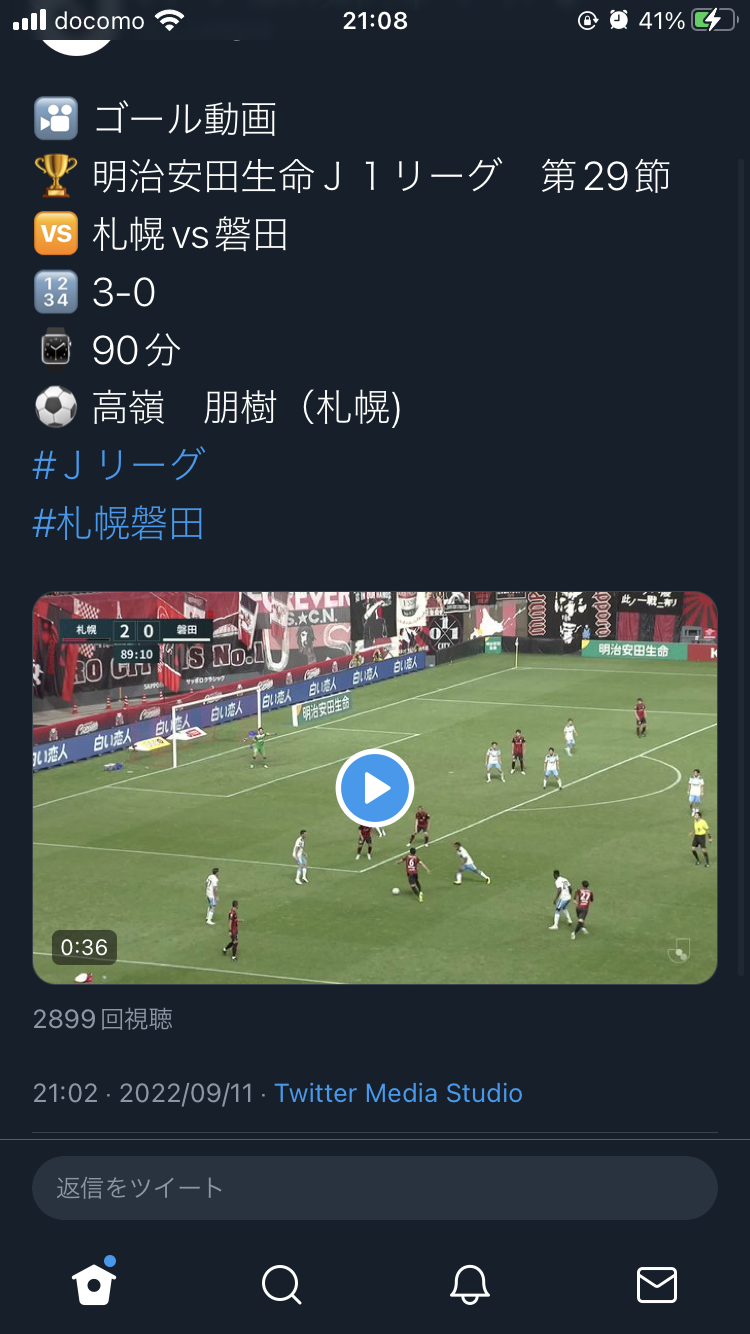Viewport: 750px width, 1334px height.
Task: Tap the Wi-Fi status icon
Action: tap(171, 21)
